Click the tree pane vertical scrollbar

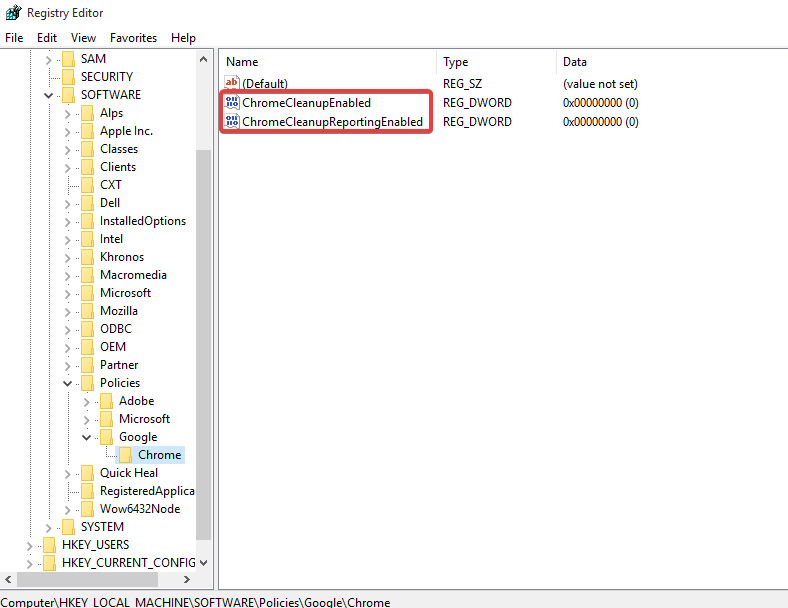pos(204,340)
